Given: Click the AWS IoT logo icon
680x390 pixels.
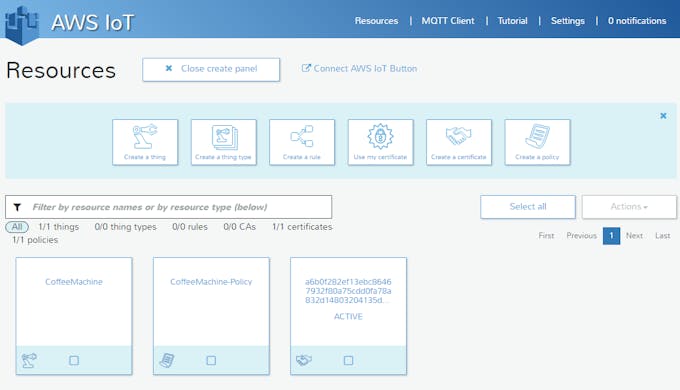Looking at the screenshot, I should 22,24.
